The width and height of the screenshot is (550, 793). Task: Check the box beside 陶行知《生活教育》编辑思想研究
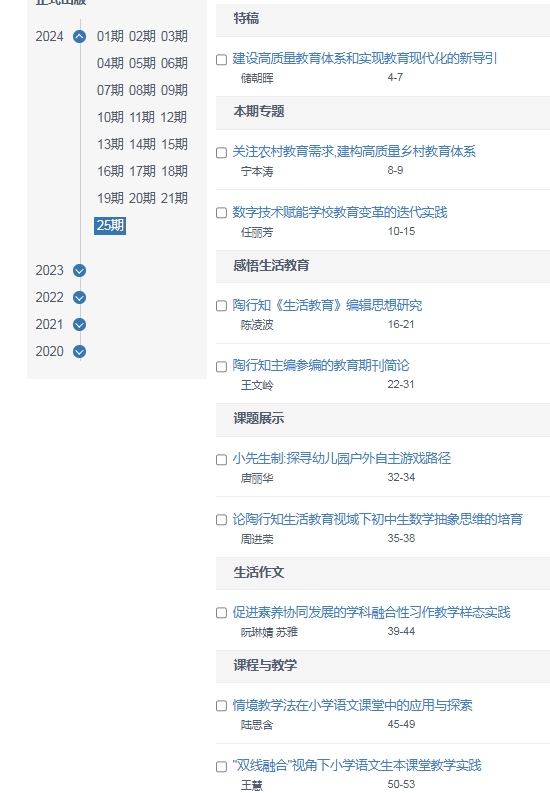(x=221, y=306)
